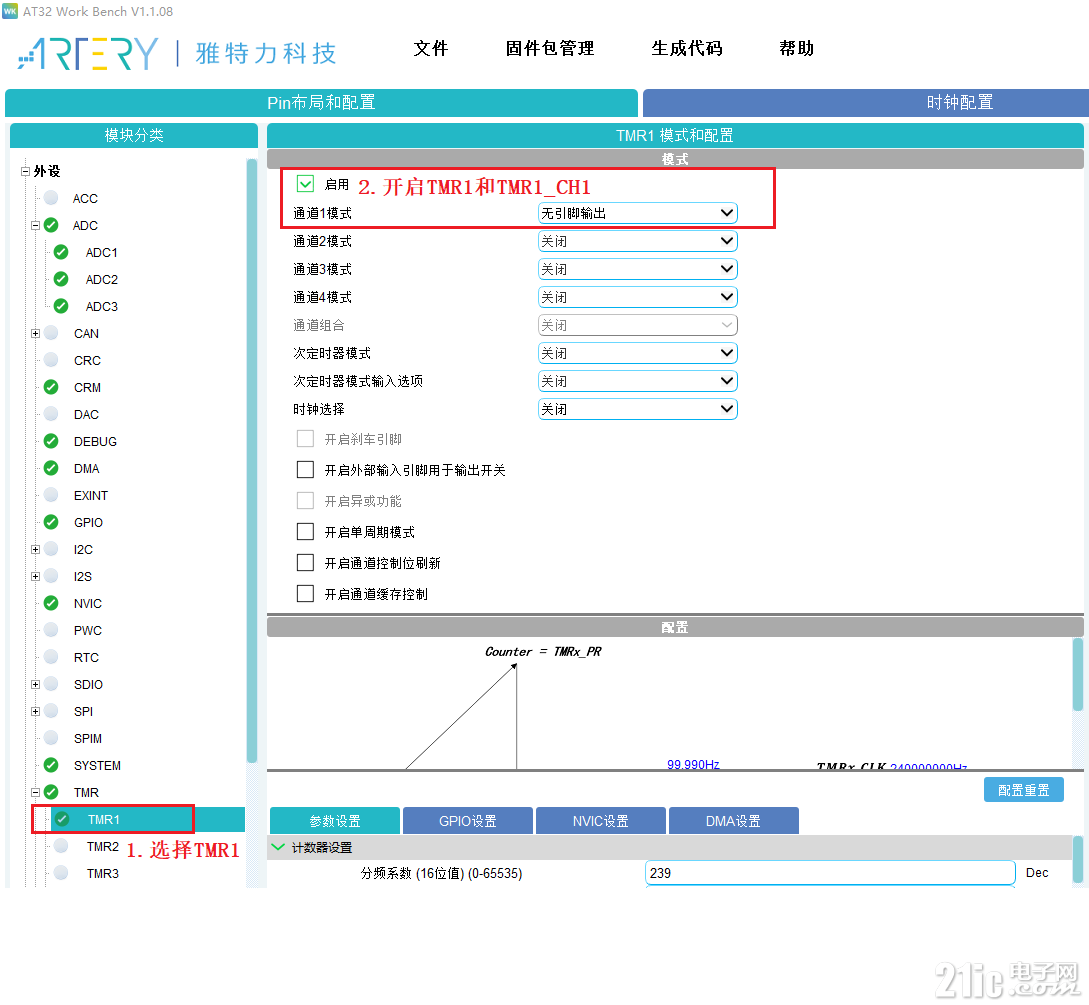Select the 参数设置 tab

tap(335, 821)
